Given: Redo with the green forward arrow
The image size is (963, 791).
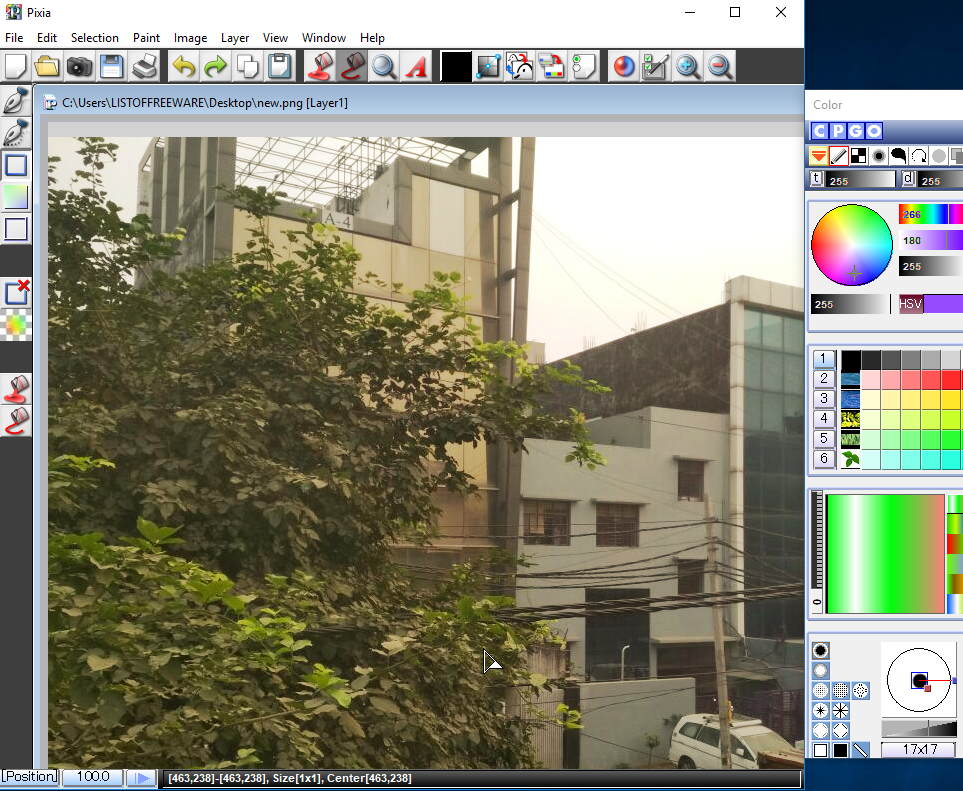Looking at the screenshot, I should click(x=216, y=66).
